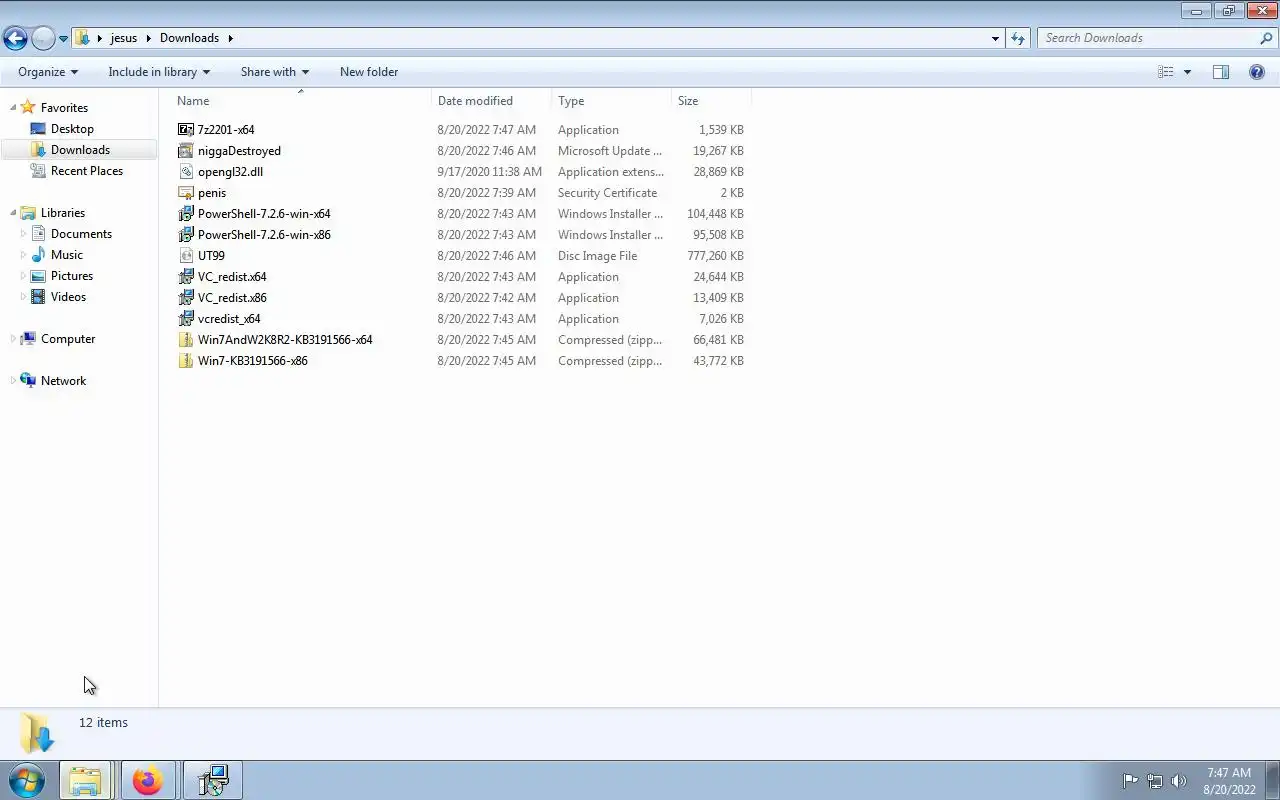Click the Windows Explorer taskbar icon
The image size is (1280, 800).
click(x=86, y=780)
